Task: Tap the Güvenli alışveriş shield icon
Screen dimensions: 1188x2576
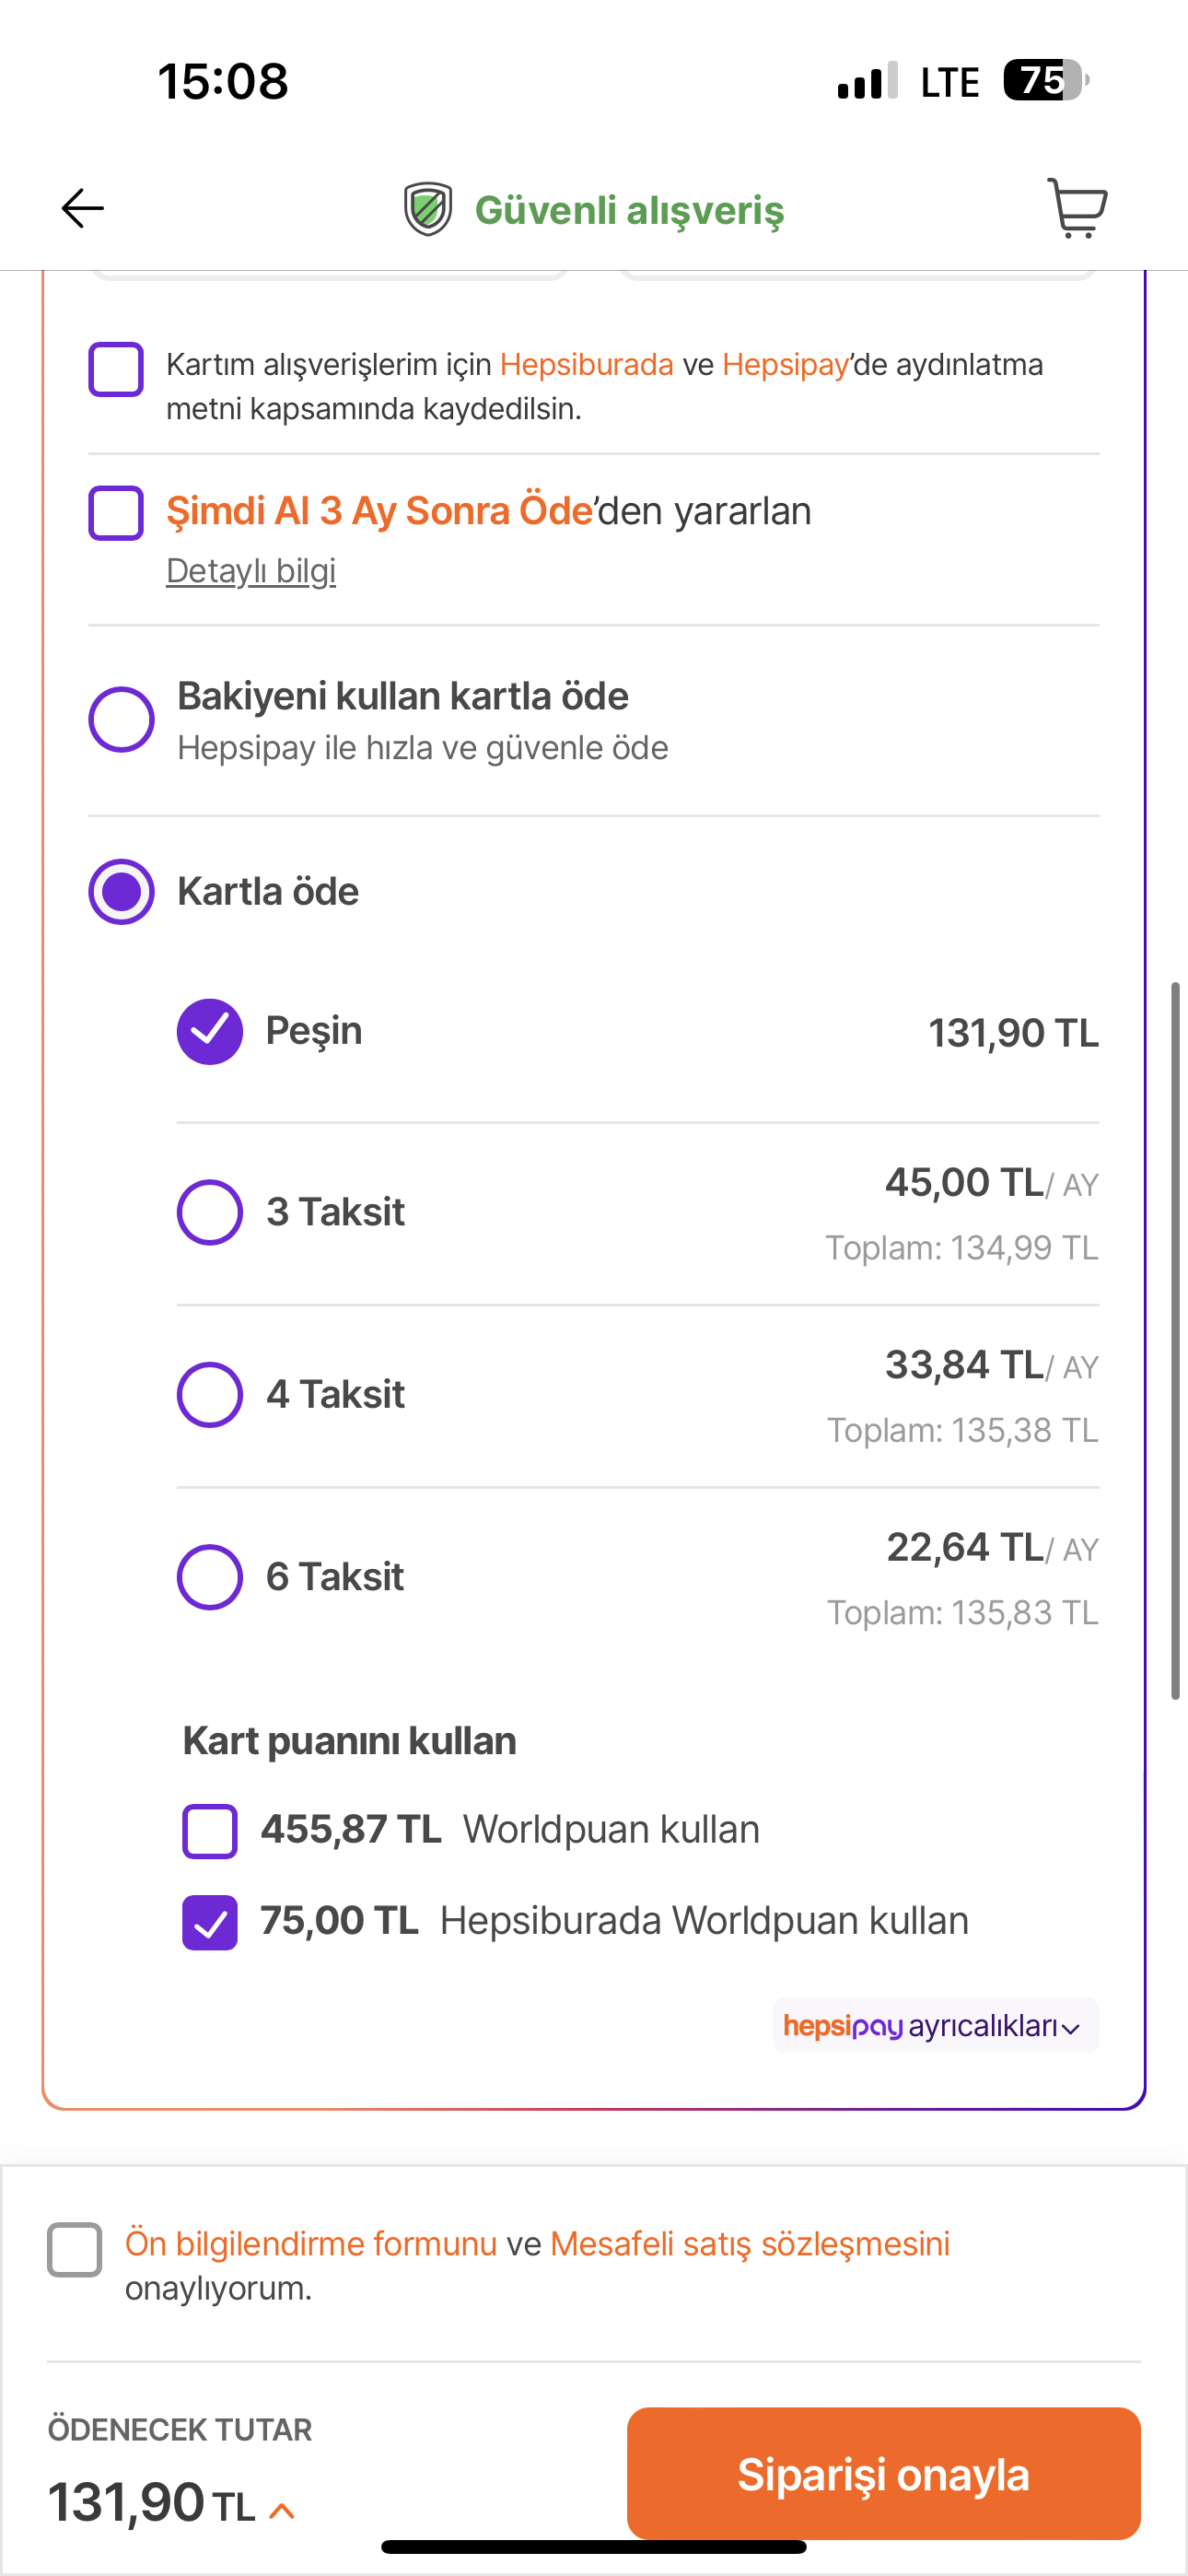Action: (428, 209)
